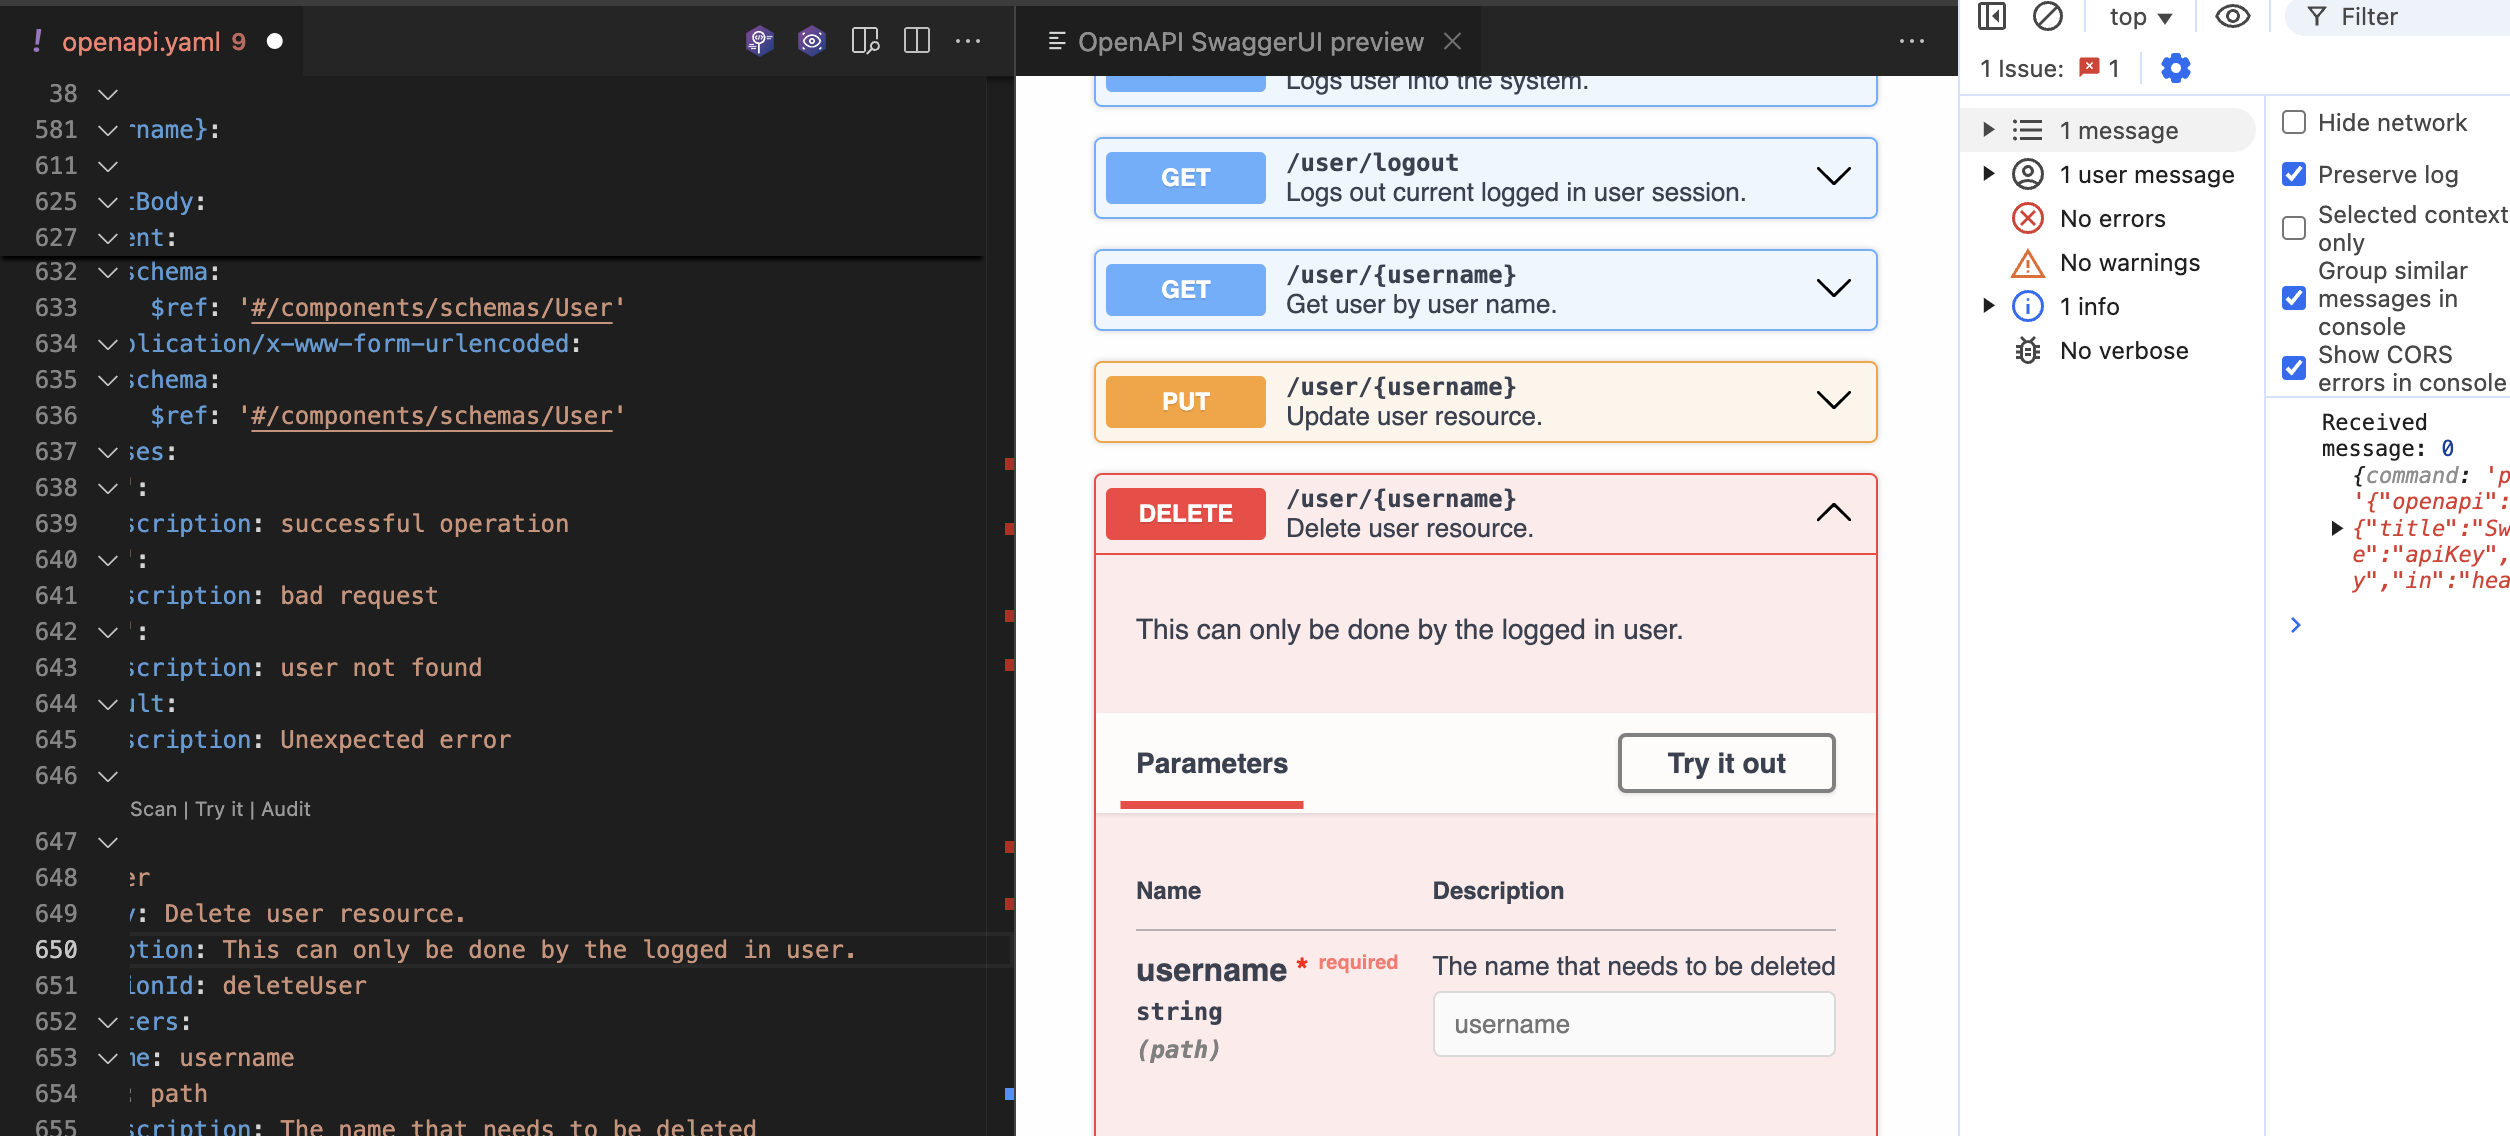Click the purple eye preview icon in editor toolbar
The image size is (2510, 1136).
click(811, 41)
